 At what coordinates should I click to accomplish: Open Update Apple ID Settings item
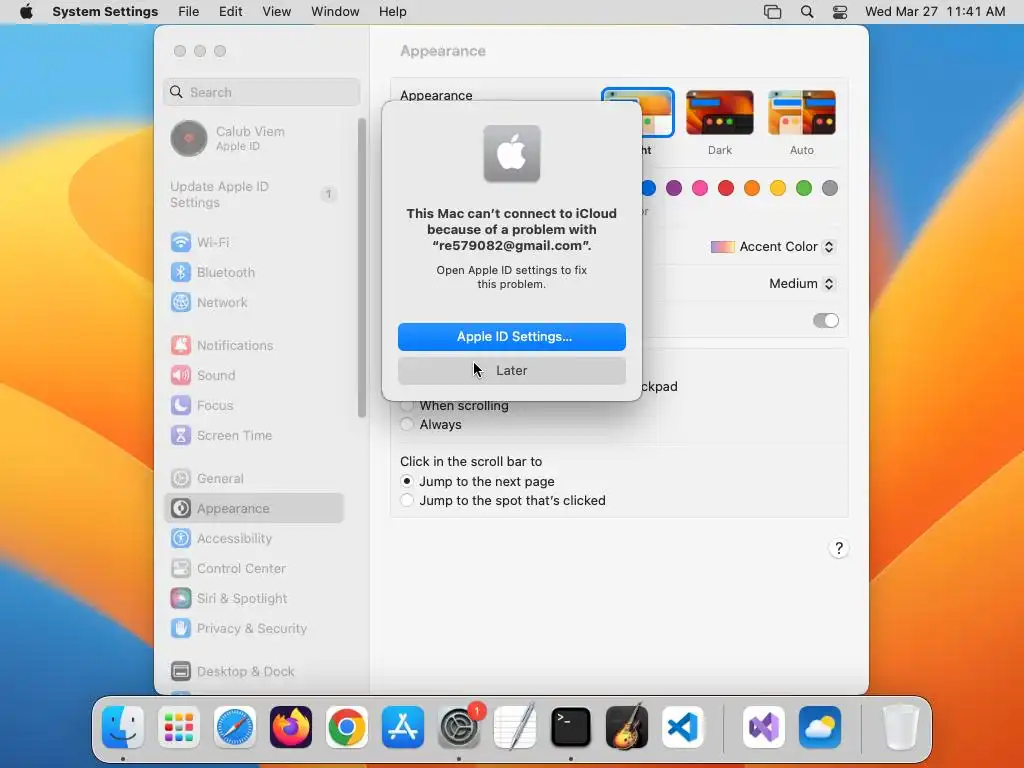[253, 195]
